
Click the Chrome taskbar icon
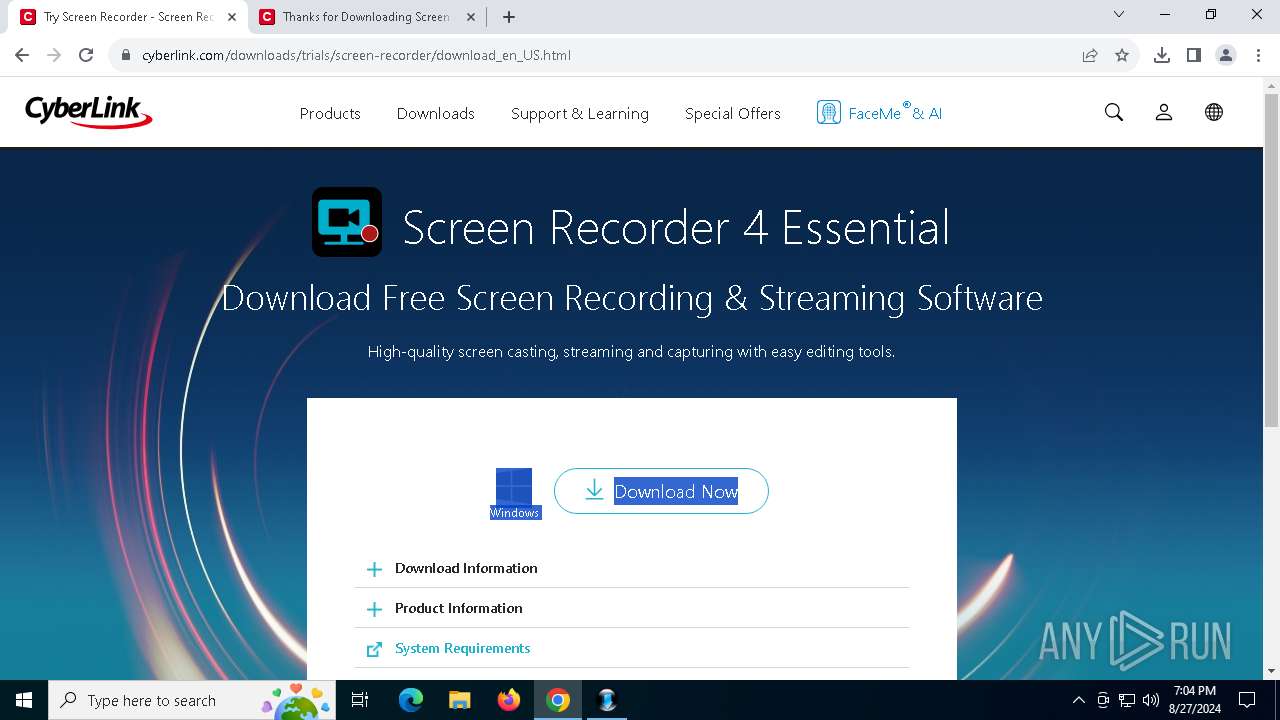558,700
